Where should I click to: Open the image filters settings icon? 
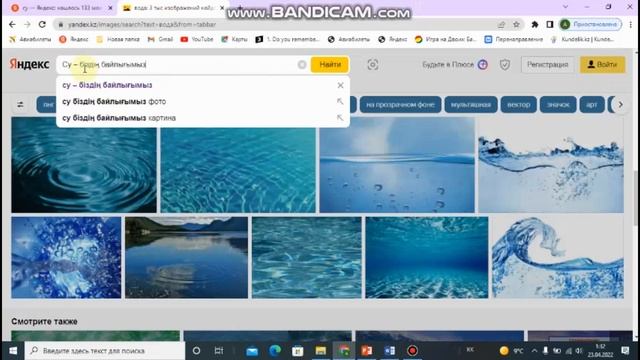(x=20, y=104)
